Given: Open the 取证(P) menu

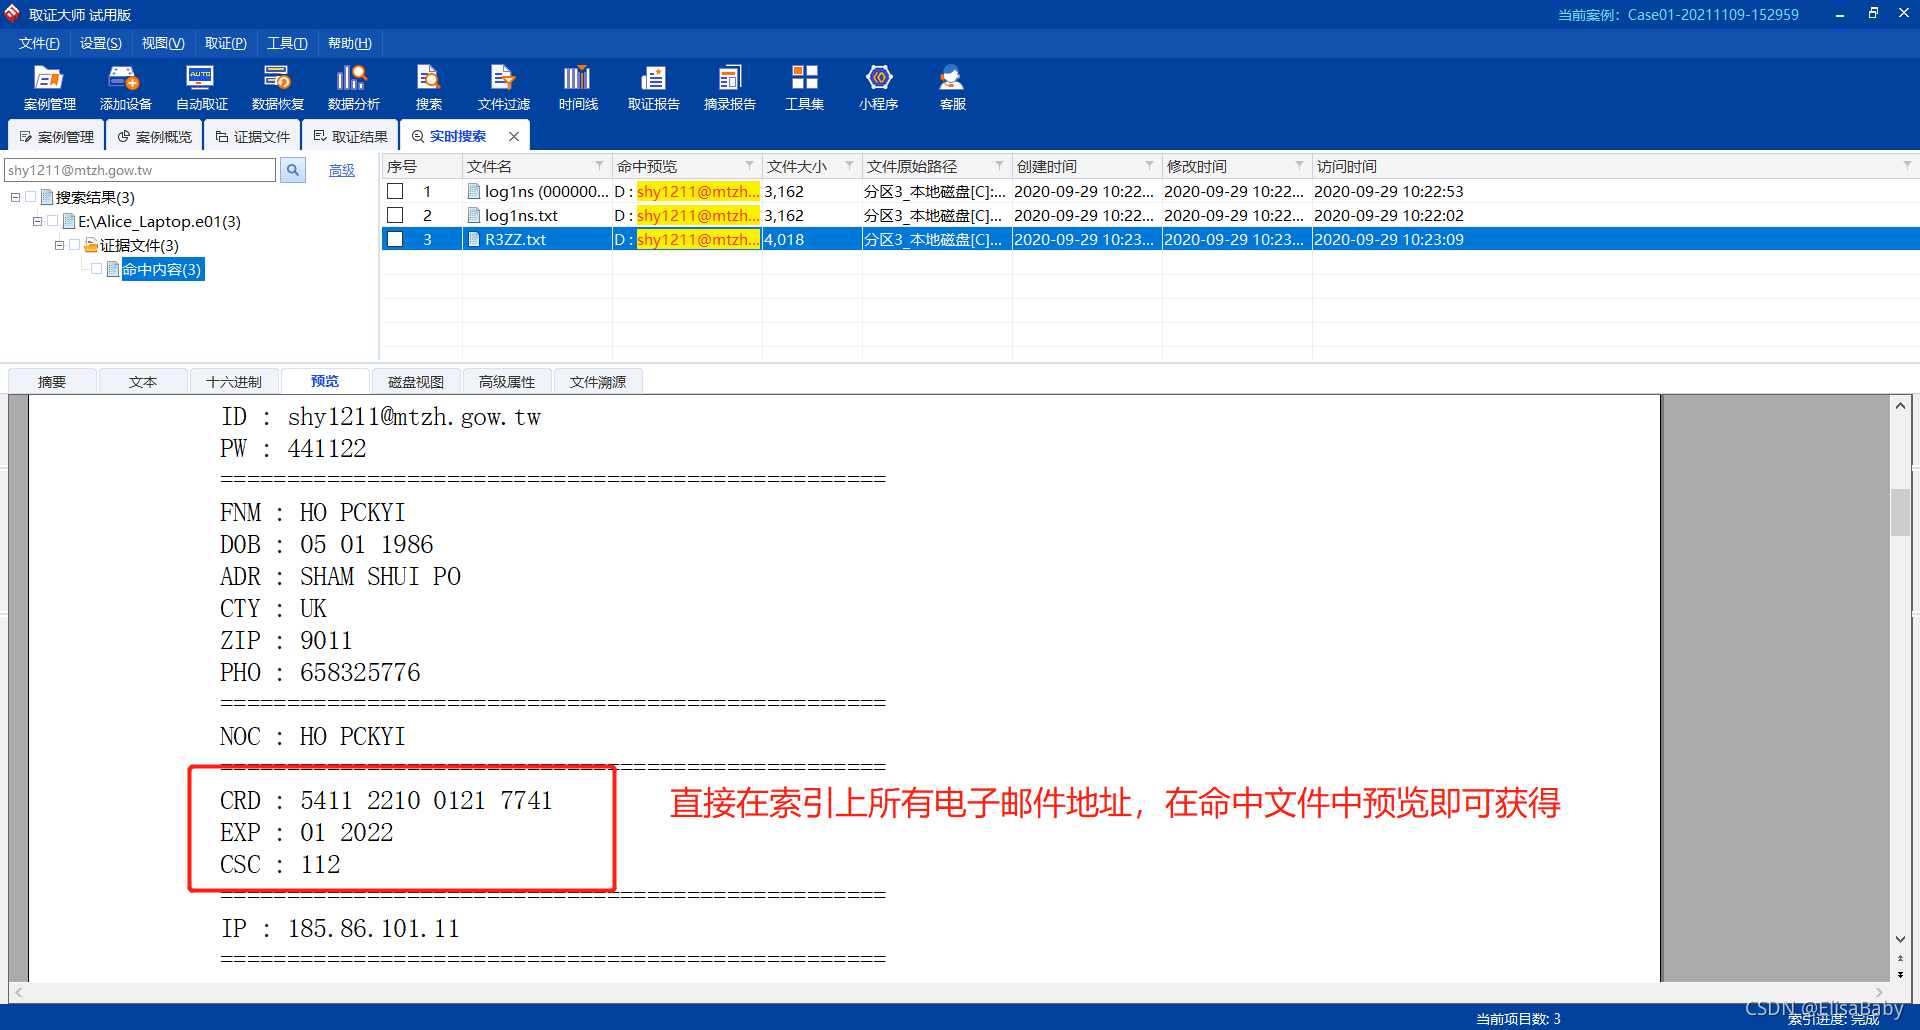Looking at the screenshot, I should [226, 43].
